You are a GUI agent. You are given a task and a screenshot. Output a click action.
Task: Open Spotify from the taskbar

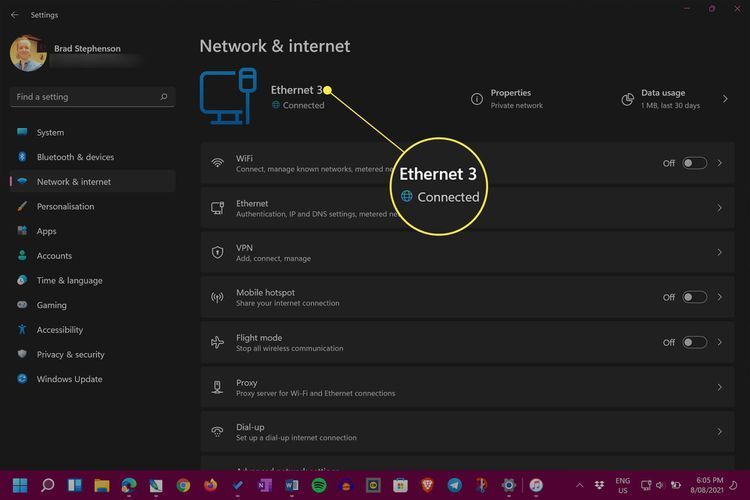coord(318,485)
